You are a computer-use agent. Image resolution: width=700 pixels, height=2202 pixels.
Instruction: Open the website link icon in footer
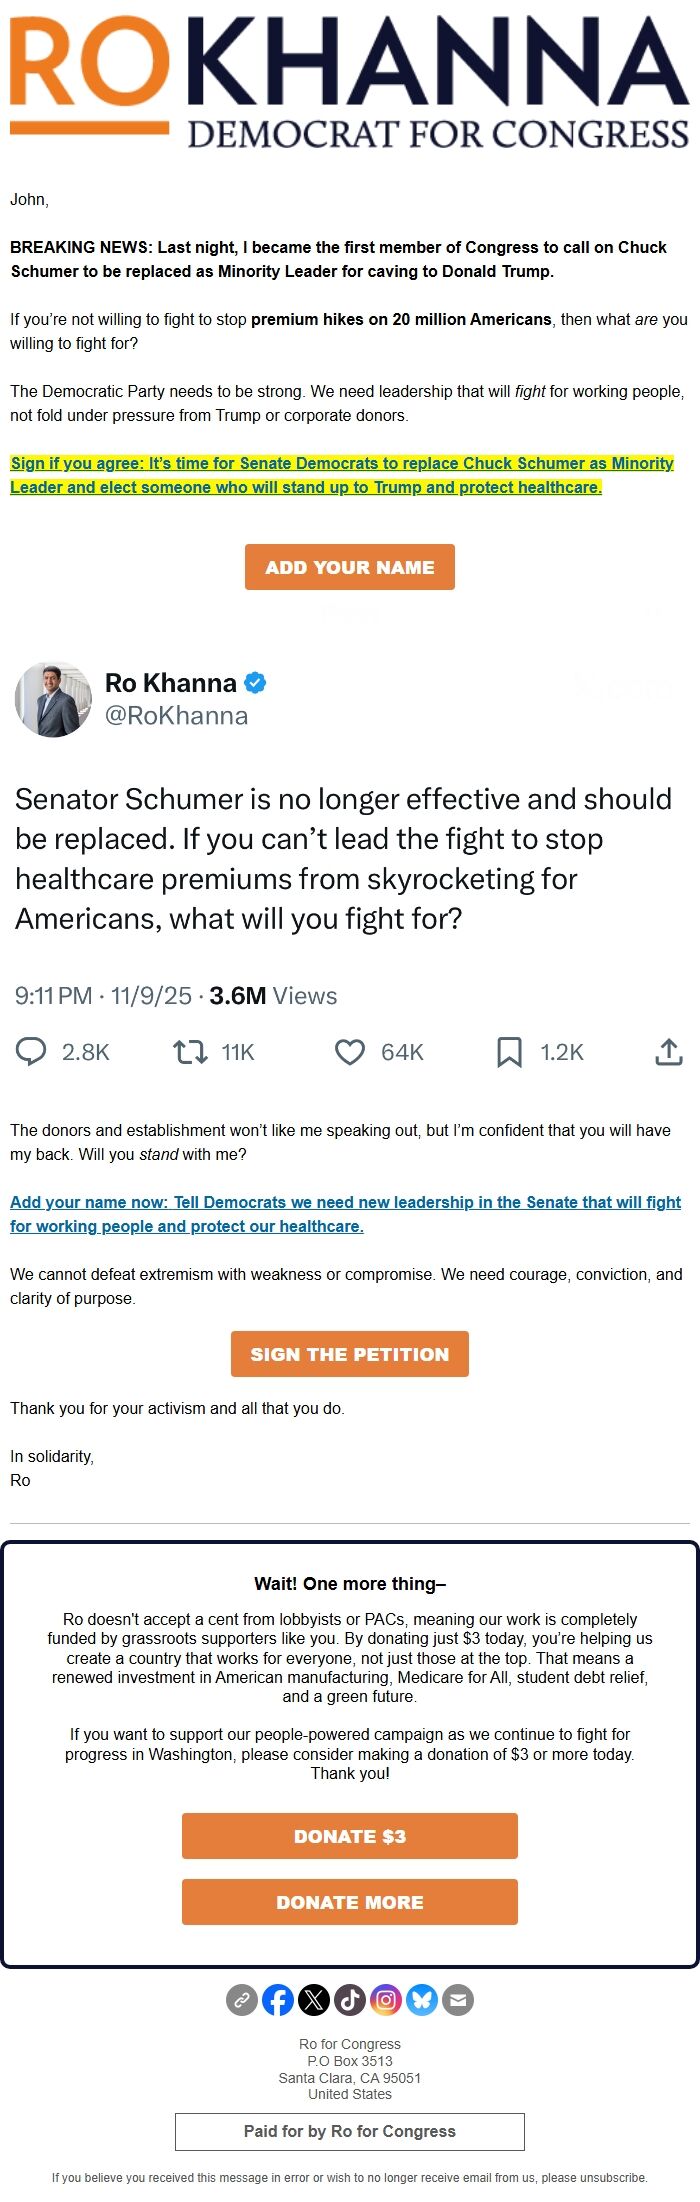coord(242,2000)
